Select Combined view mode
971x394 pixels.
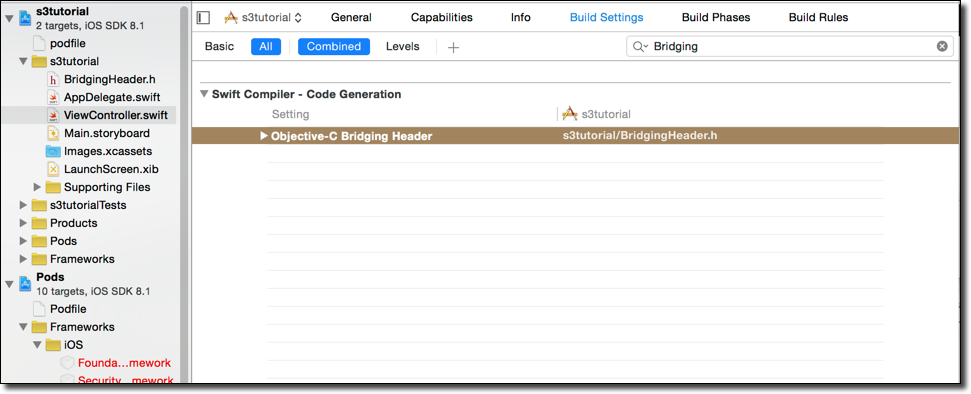334,46
